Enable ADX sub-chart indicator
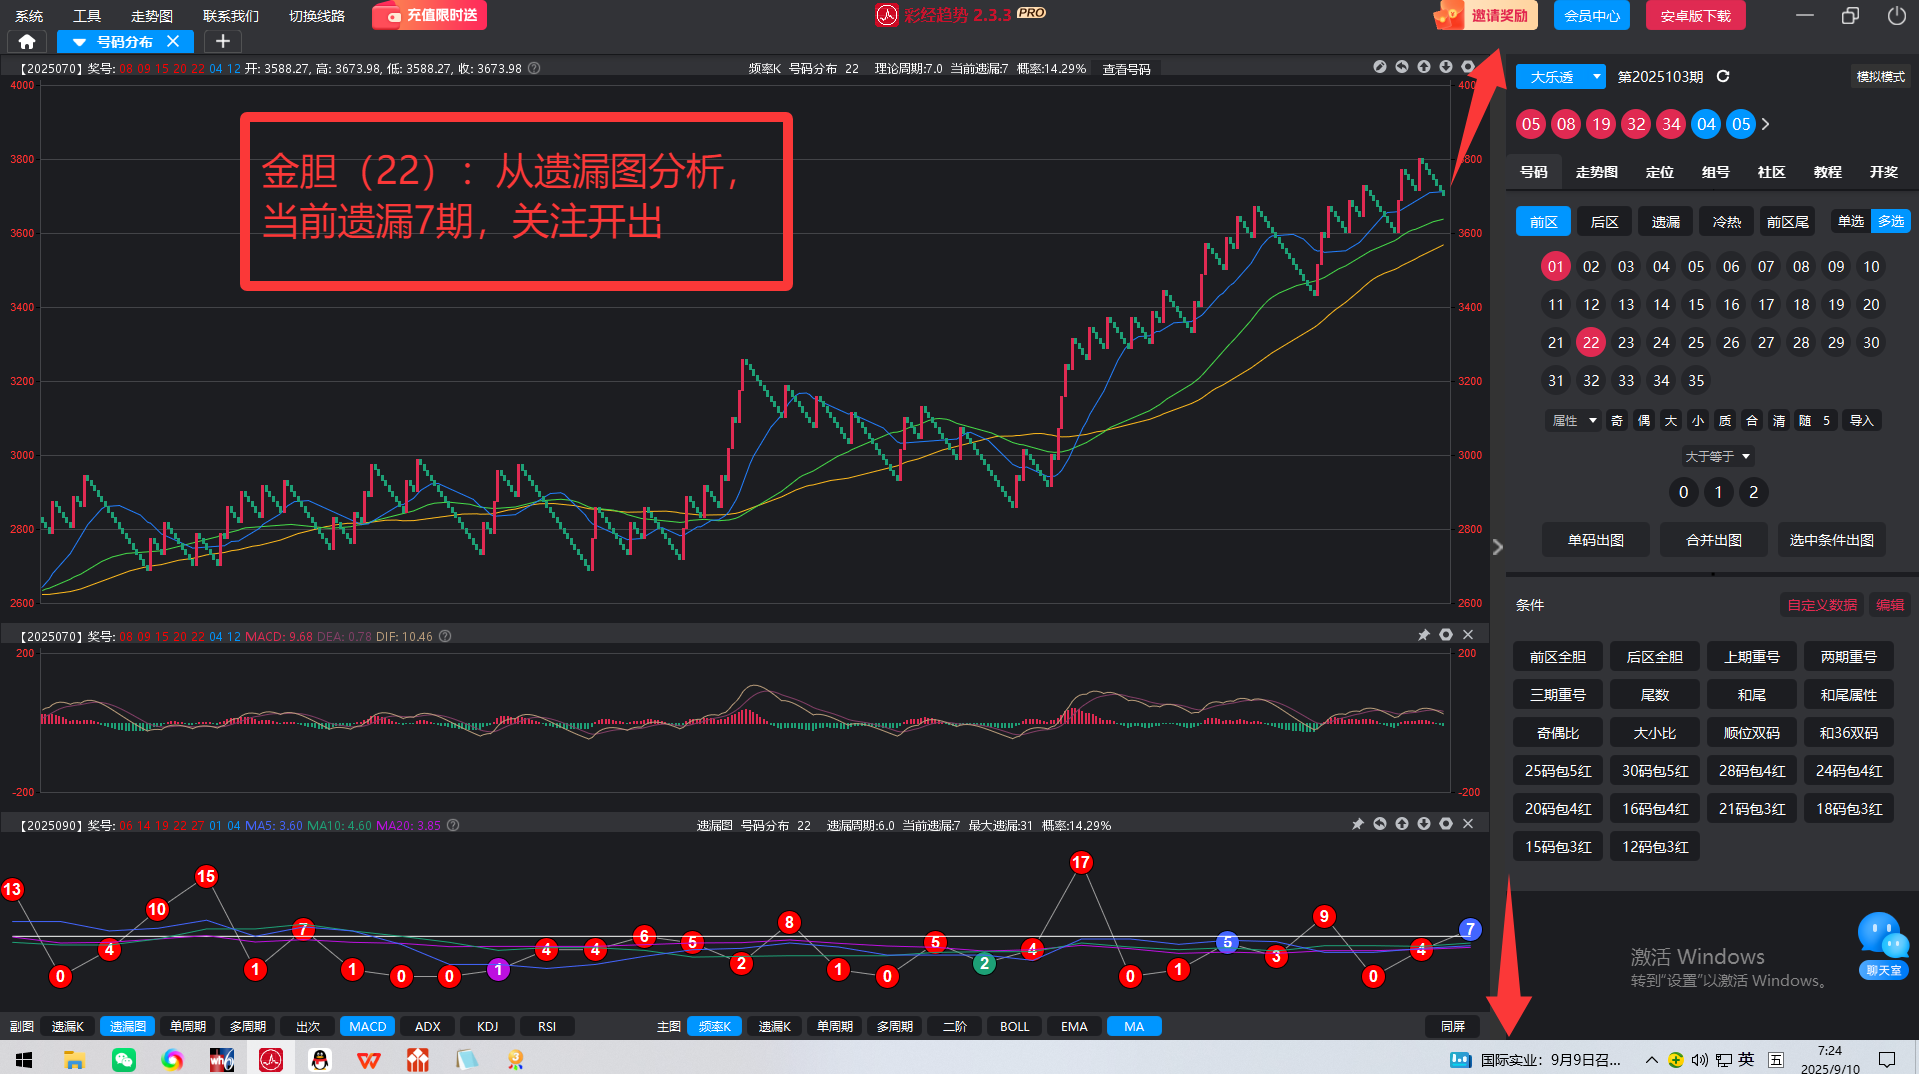The height and width of the screenshot is (1074, 1919). pyautogui.click(x=427, y=1026)
